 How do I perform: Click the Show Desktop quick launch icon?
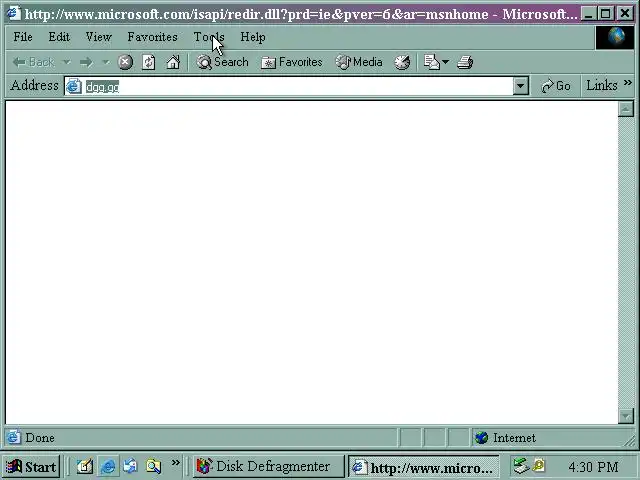85,466
